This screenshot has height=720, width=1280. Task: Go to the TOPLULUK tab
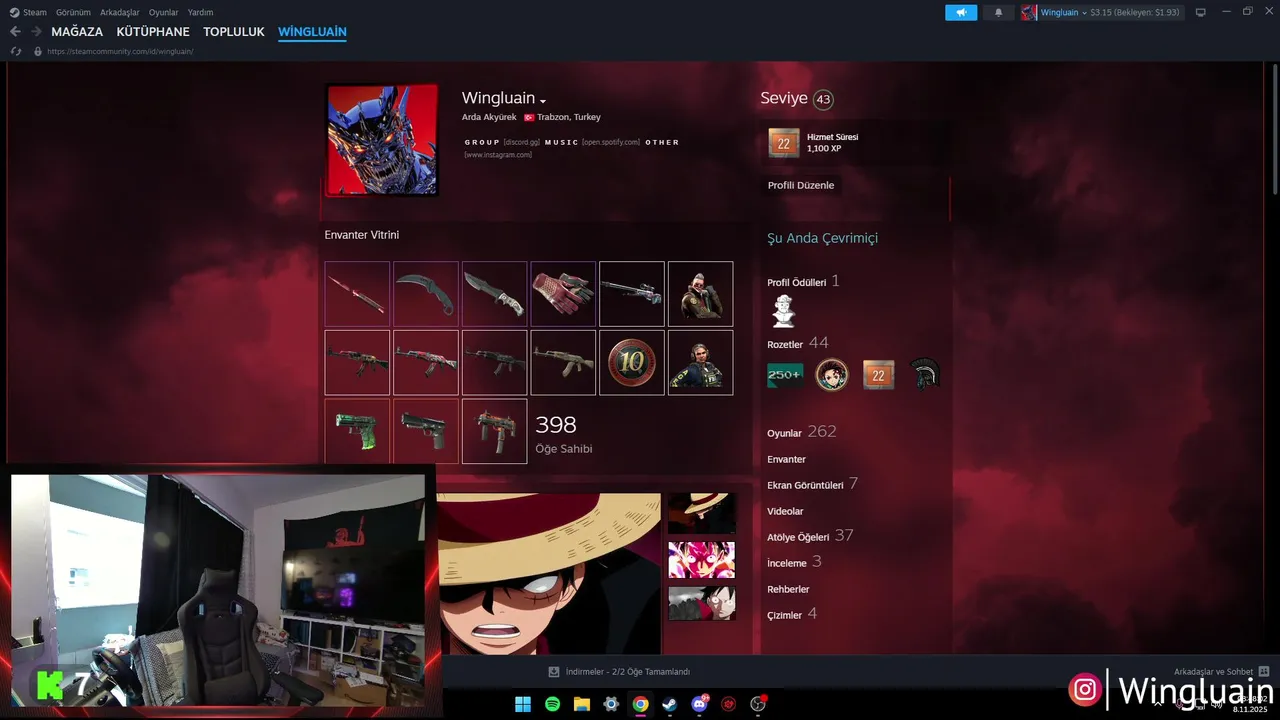tap(234, 32)
